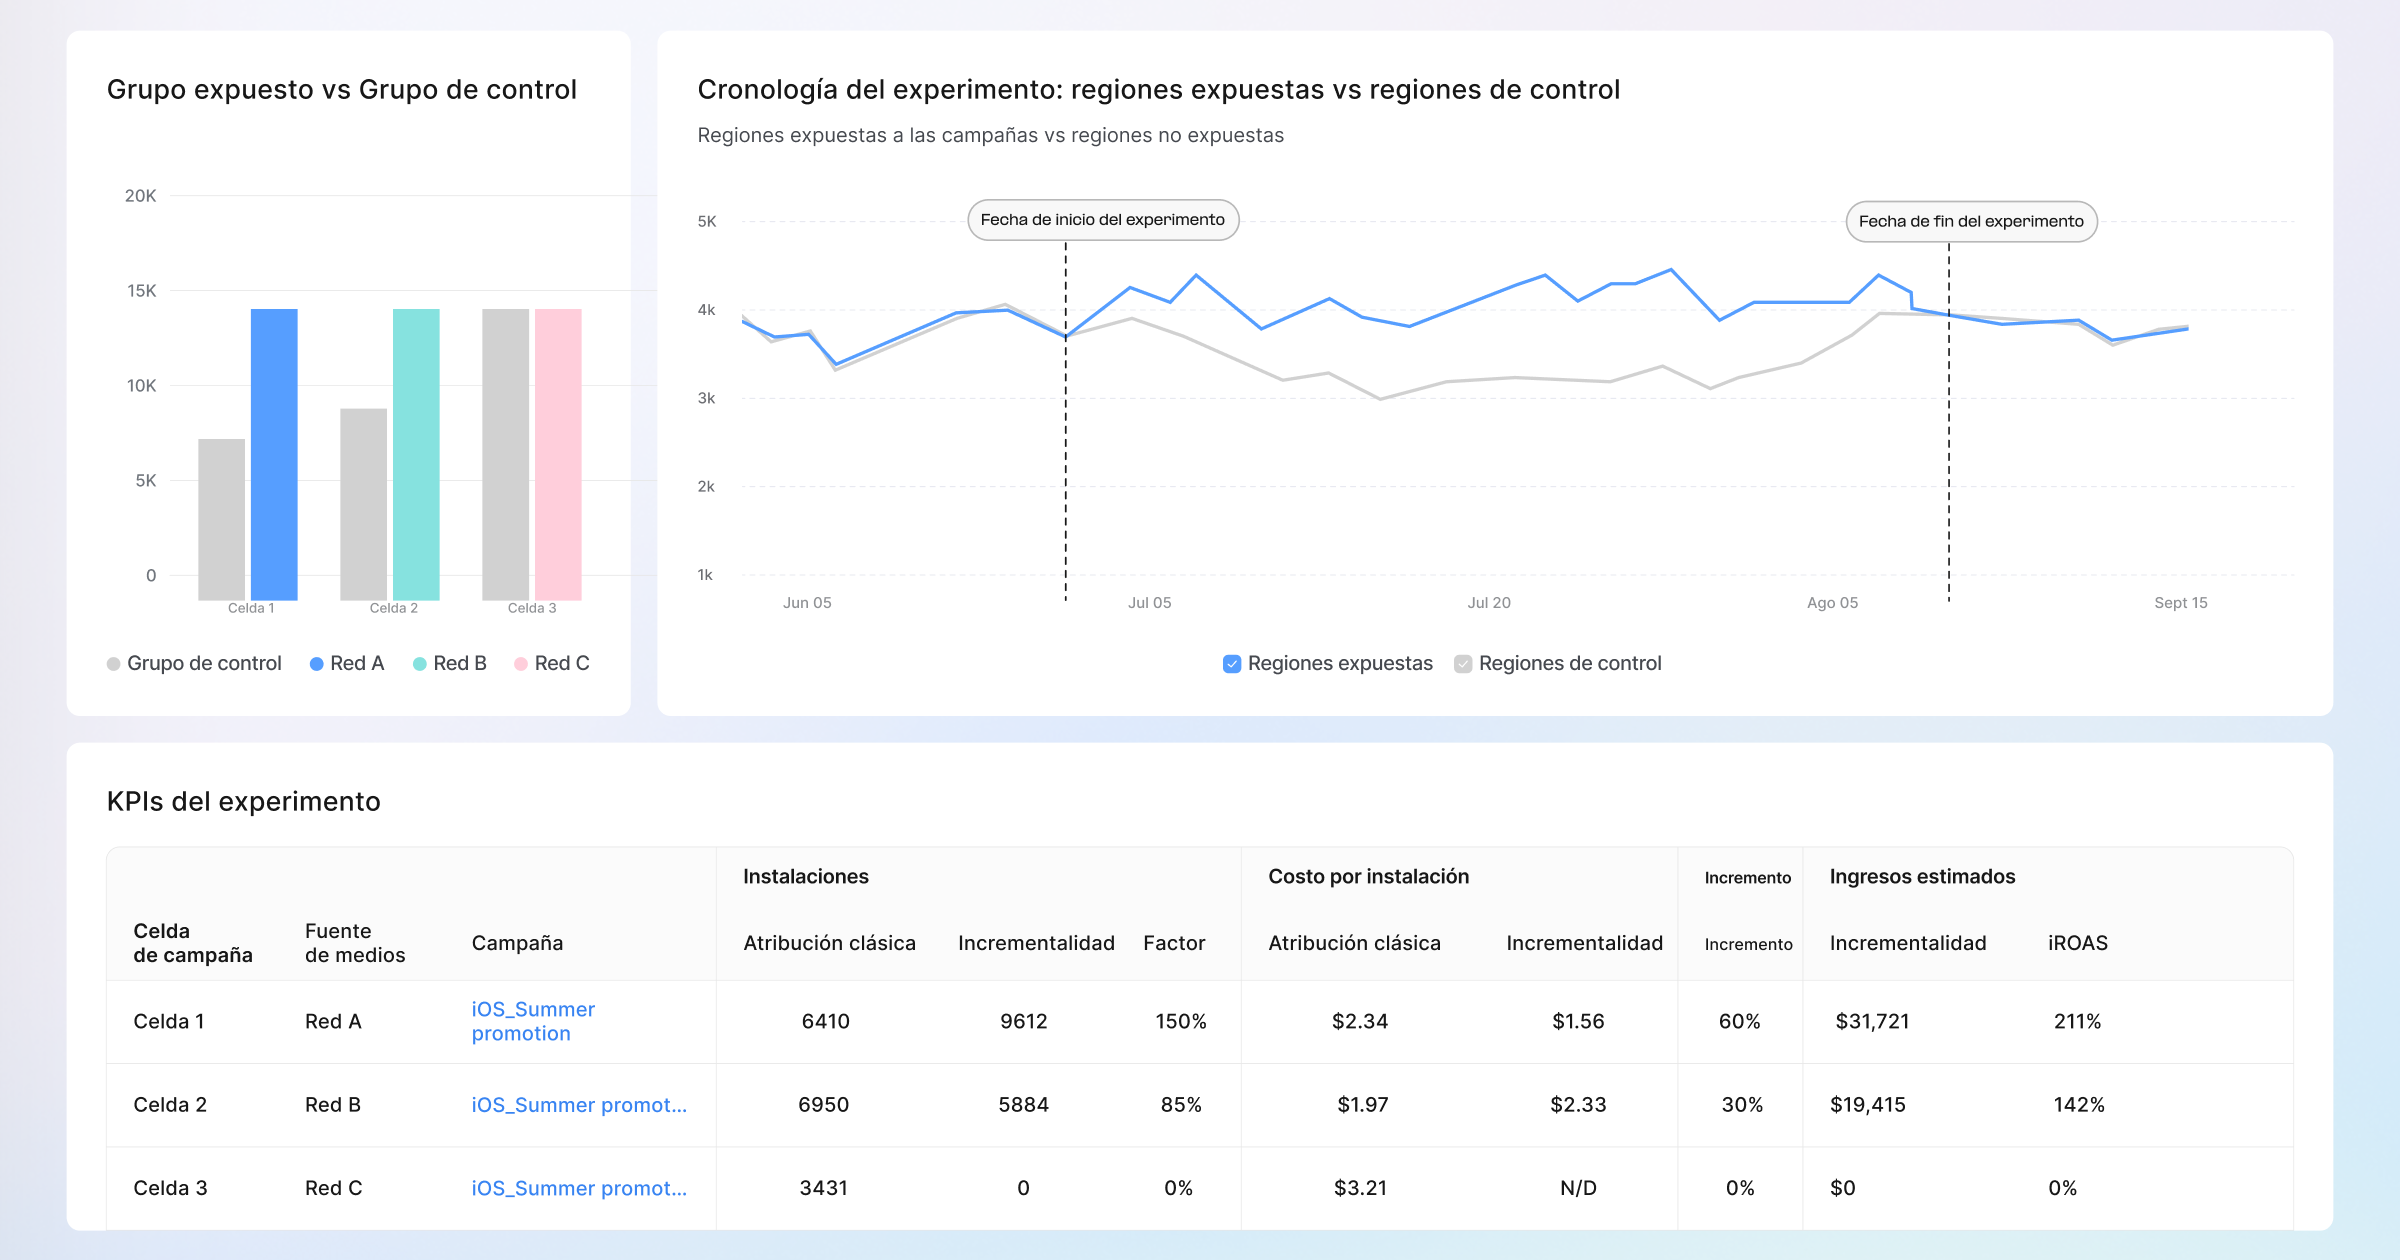This screenshot has width=2400, height=1260.
Task: Toggle the Regiones de control checkbox
Action: (x=1463, y=664)
